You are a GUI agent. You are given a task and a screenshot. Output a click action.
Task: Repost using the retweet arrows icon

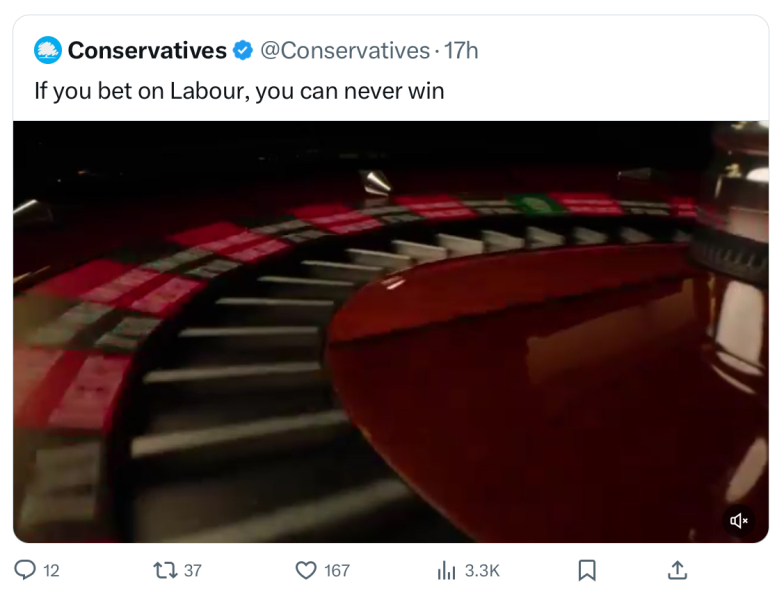click(163, 570)
